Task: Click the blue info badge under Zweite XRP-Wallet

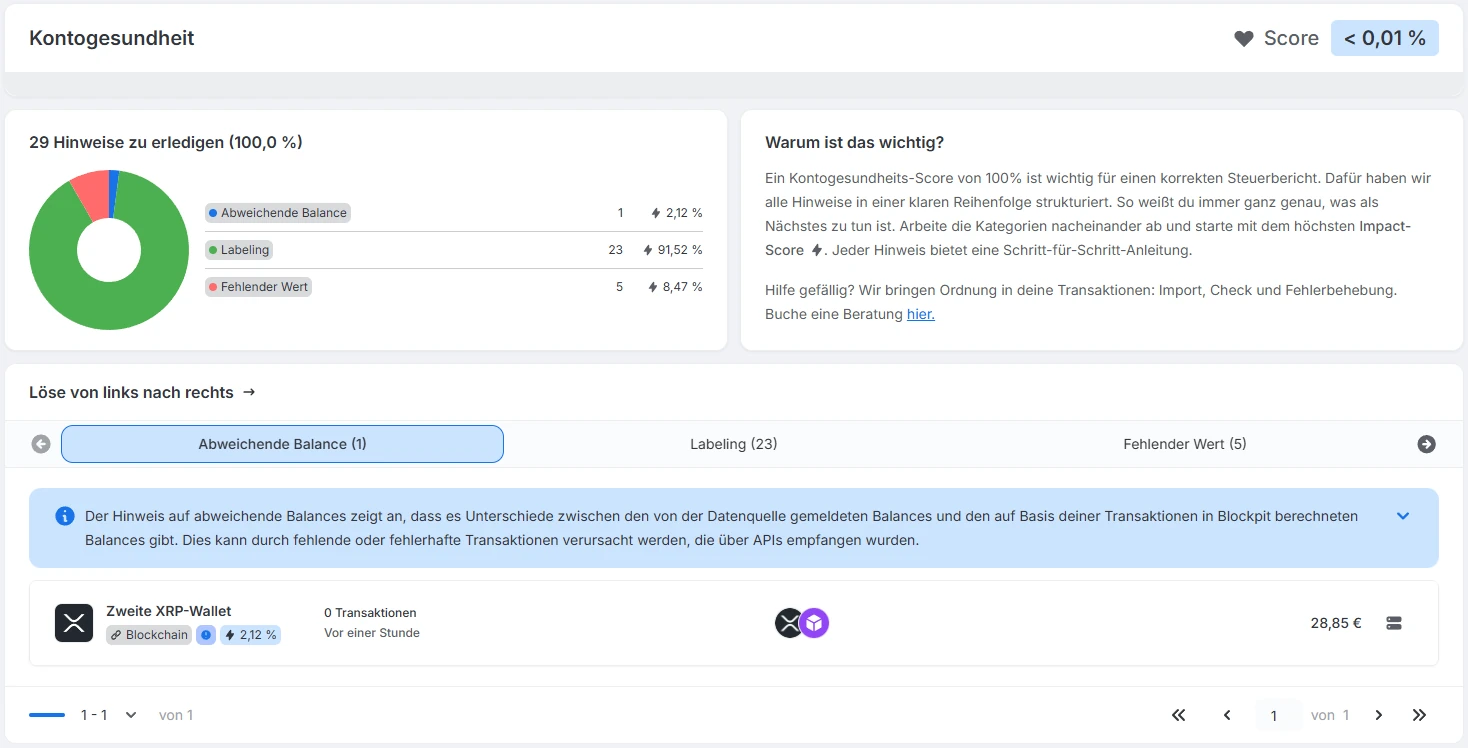Action: [x=206, y=634]
